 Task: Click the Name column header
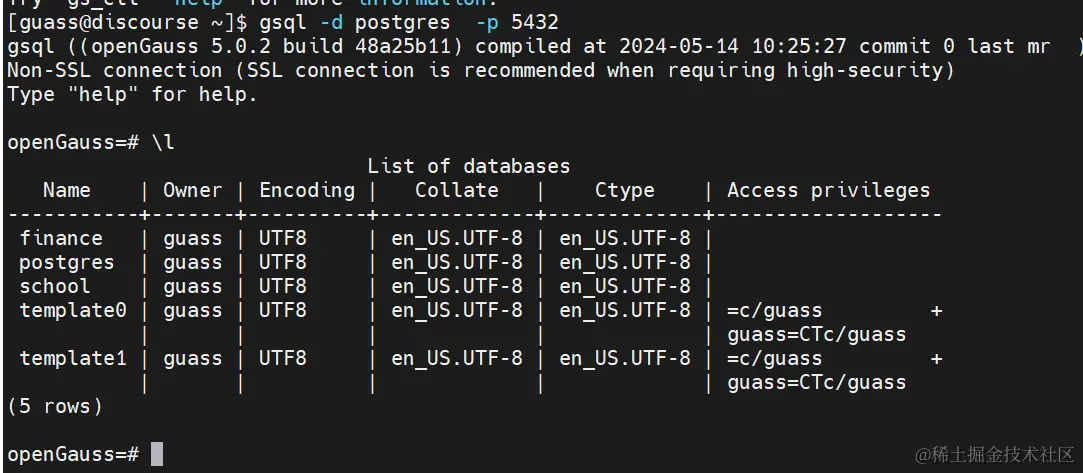[67, 190]
